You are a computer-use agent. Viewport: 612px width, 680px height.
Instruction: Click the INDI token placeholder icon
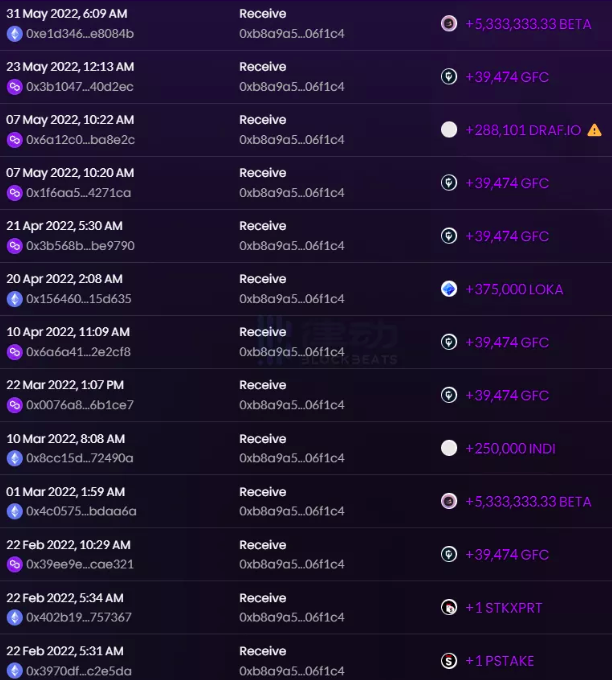tap(449, 448)
